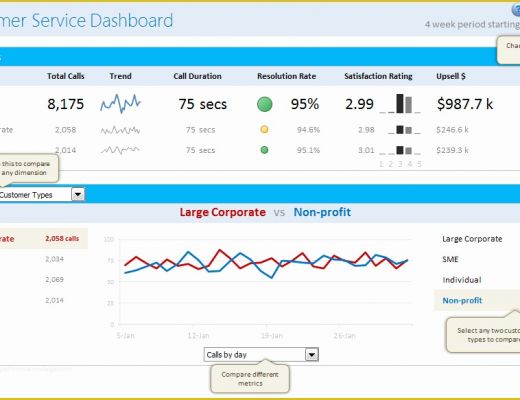Click the 2,058 total calls value in top table
The height and width of the screenshot is (400, 520).
[x=65, y=130]
